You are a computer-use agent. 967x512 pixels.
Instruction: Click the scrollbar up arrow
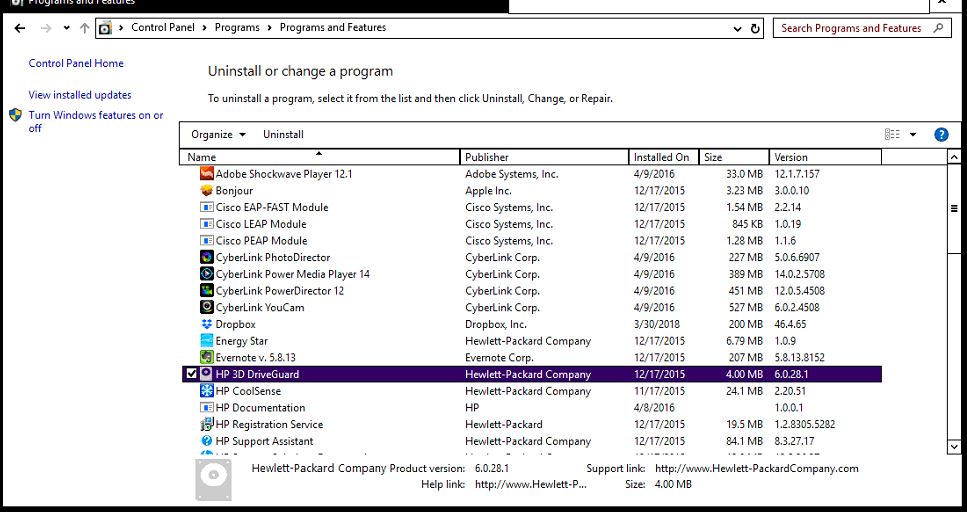(954, 157)
